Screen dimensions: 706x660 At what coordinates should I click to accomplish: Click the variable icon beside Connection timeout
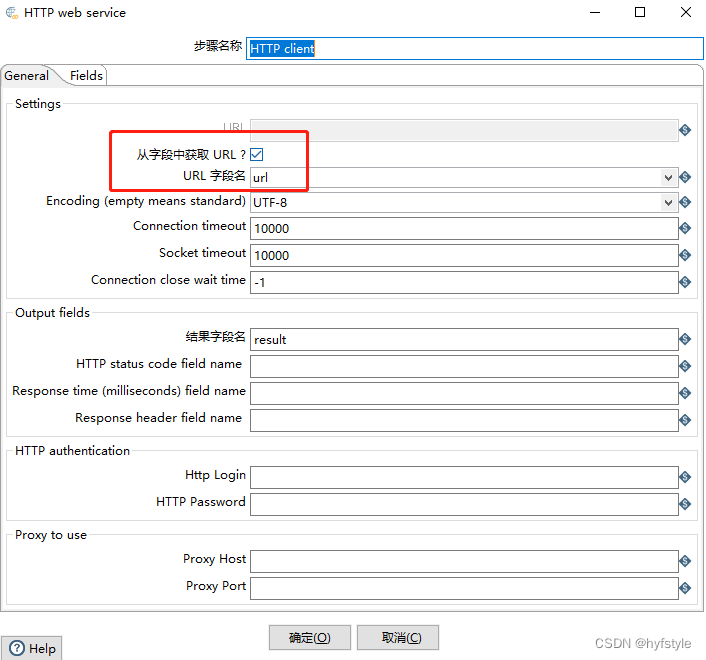[x=685, y=228]
